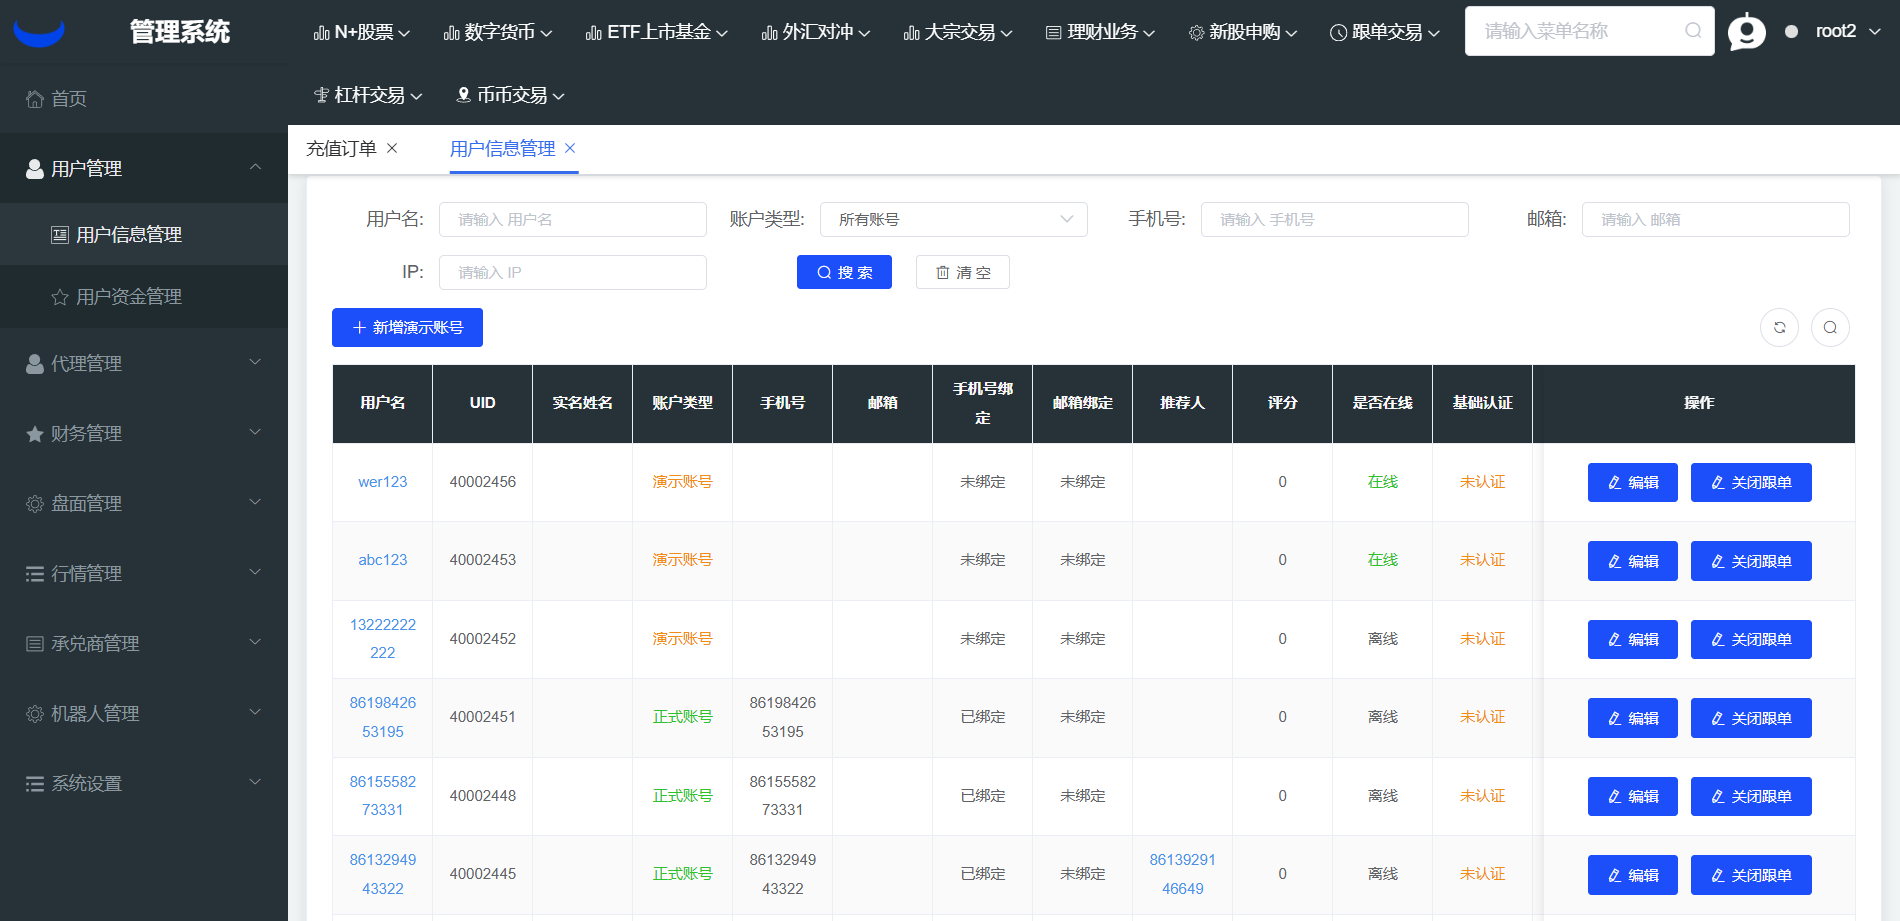Open username link abc123
Viewport: 1900px width, 921px height.
pyautogui.click(x=383, y=560)
